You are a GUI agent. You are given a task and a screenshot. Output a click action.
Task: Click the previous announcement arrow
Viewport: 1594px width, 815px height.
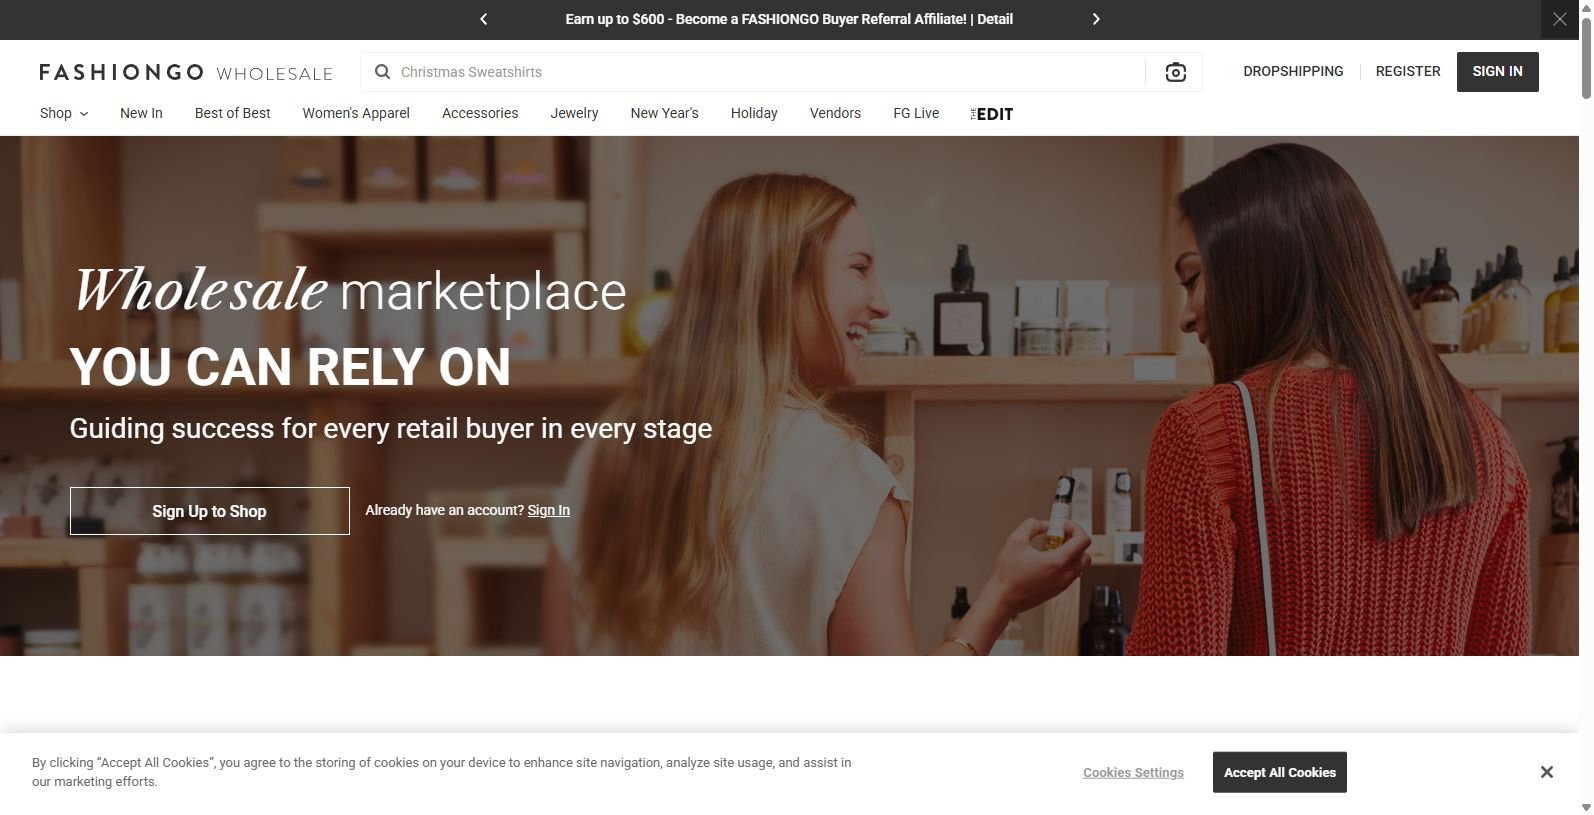484,19
